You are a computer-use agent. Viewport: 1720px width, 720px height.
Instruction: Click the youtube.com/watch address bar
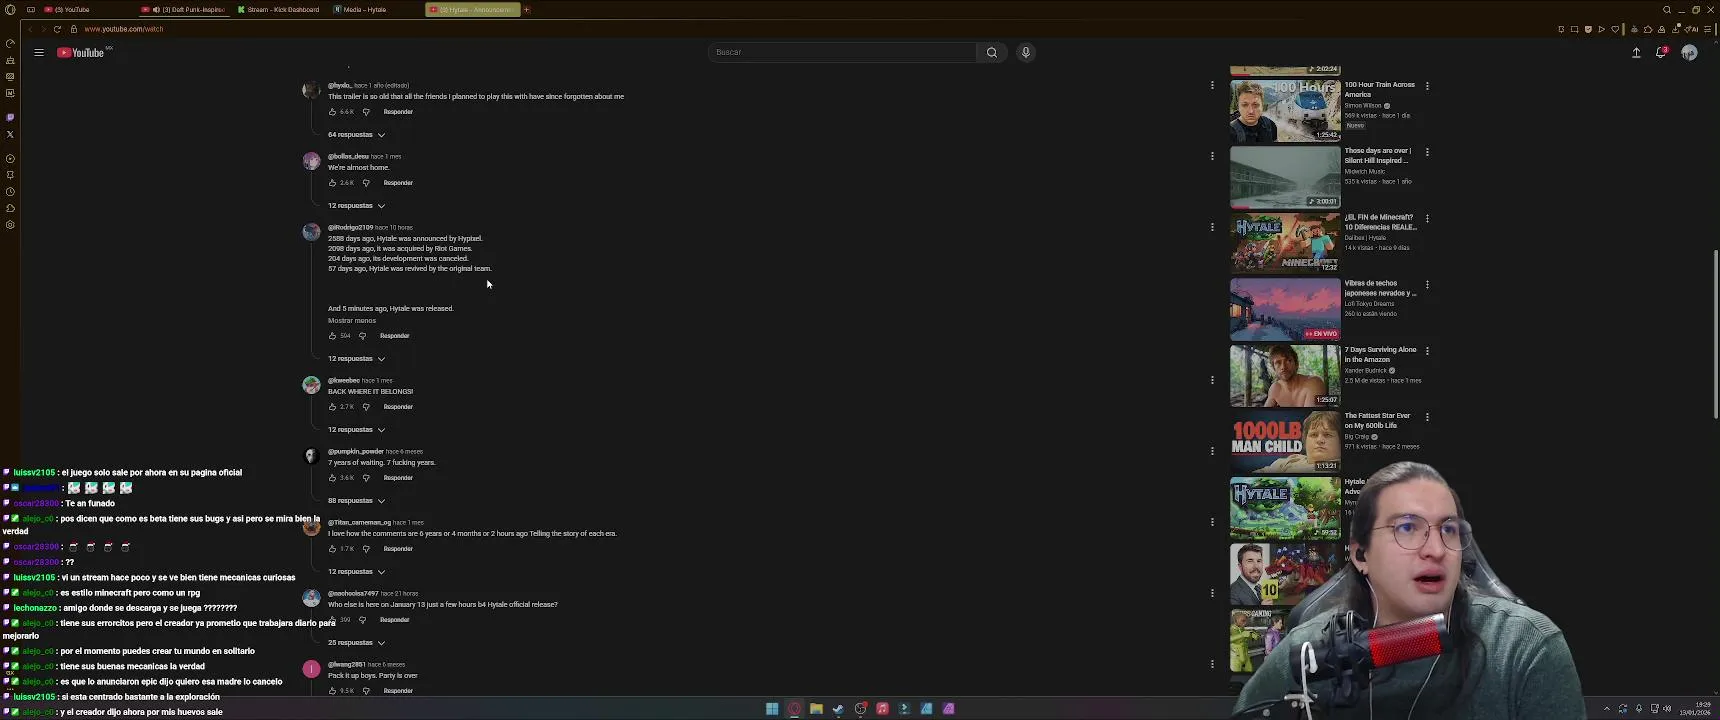124,29
